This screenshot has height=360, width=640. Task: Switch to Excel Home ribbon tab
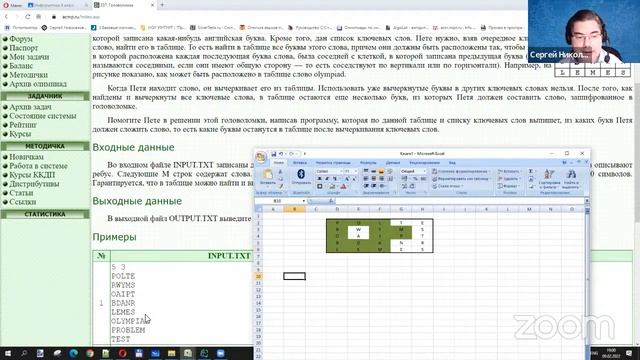point(279,163)
